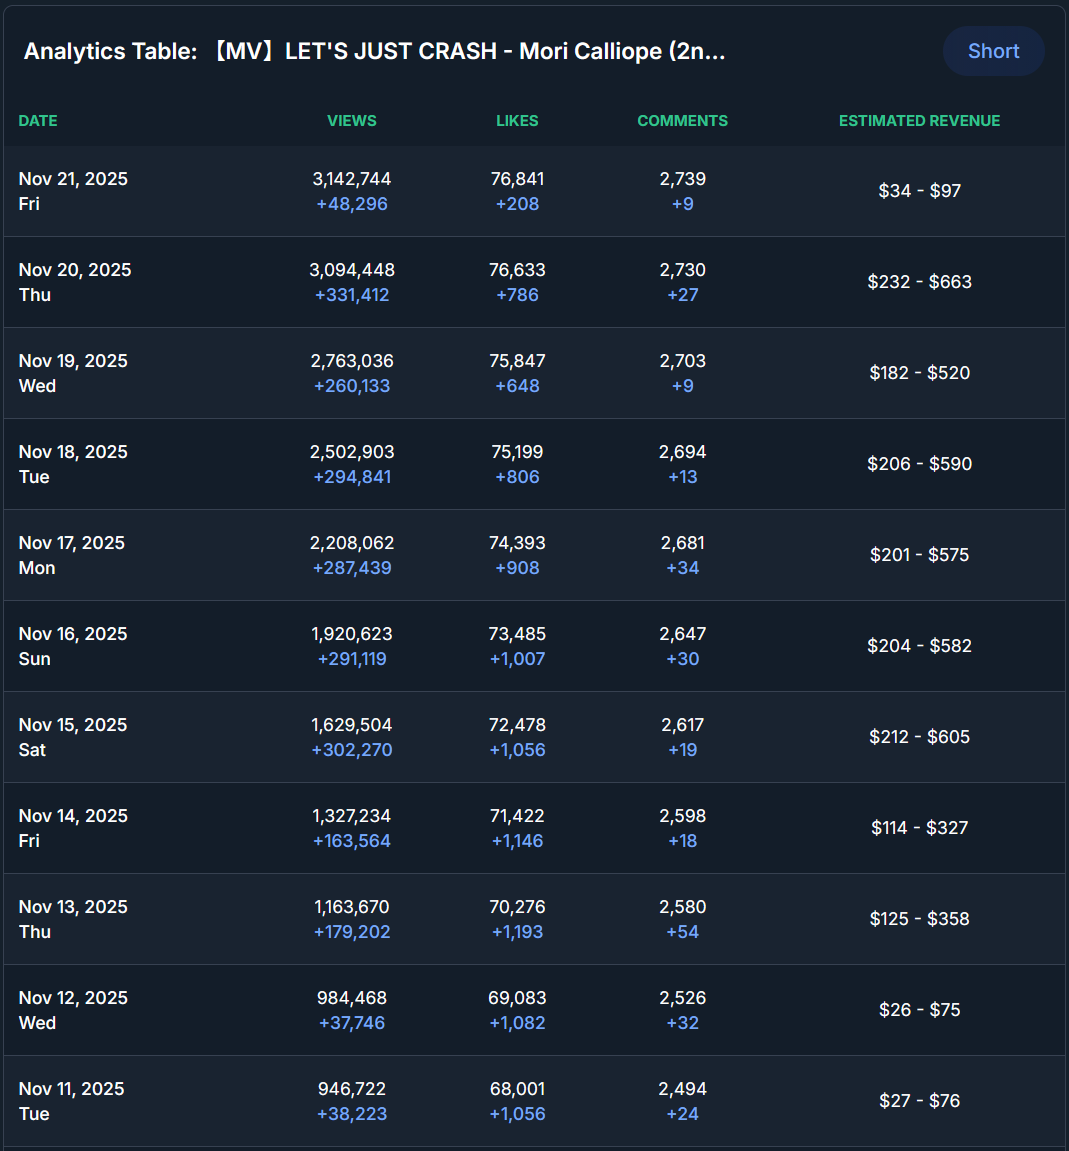Click likes change +908
Screen dimensions: 1069x1151
(x=517, y=568)
